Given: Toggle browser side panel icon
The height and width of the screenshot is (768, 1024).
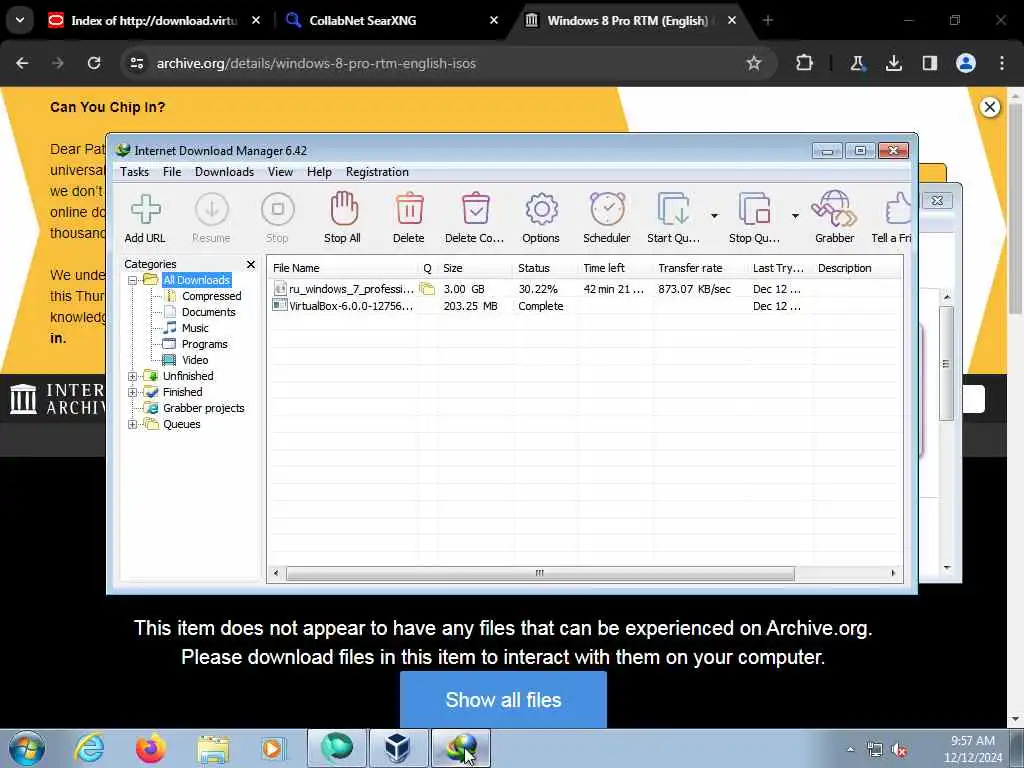Looking at the screenshot, I should coord(929,63).
